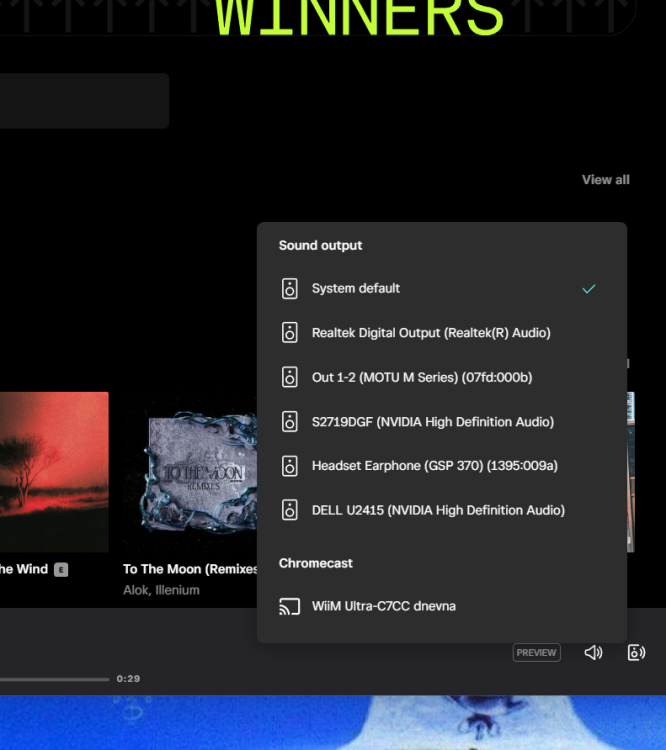Cast to WiiM Ultra-C7CC dnevna
The image size is (666, 750).
tap(383, 606)
